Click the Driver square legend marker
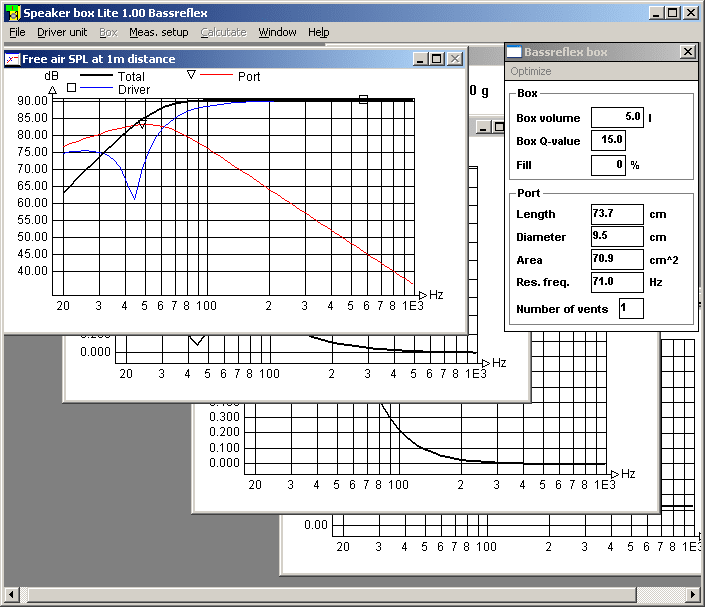Image resolution: width=705 pixels, height=607 pixels. [x=70, y=89]
